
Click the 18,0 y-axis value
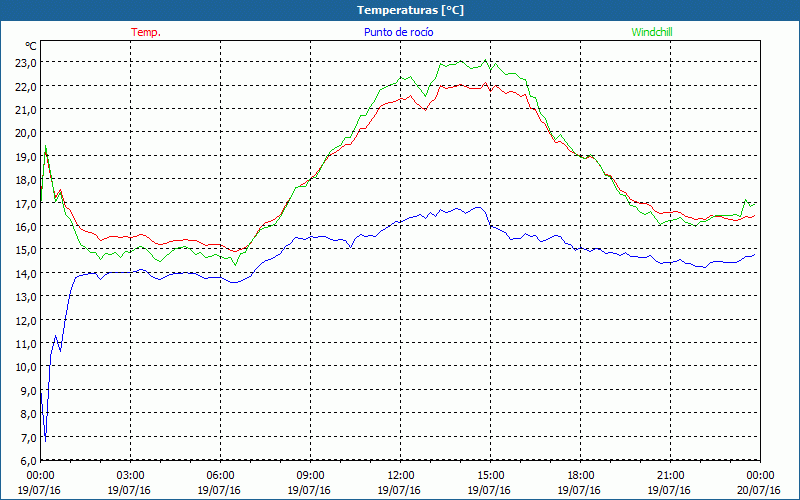26,180
